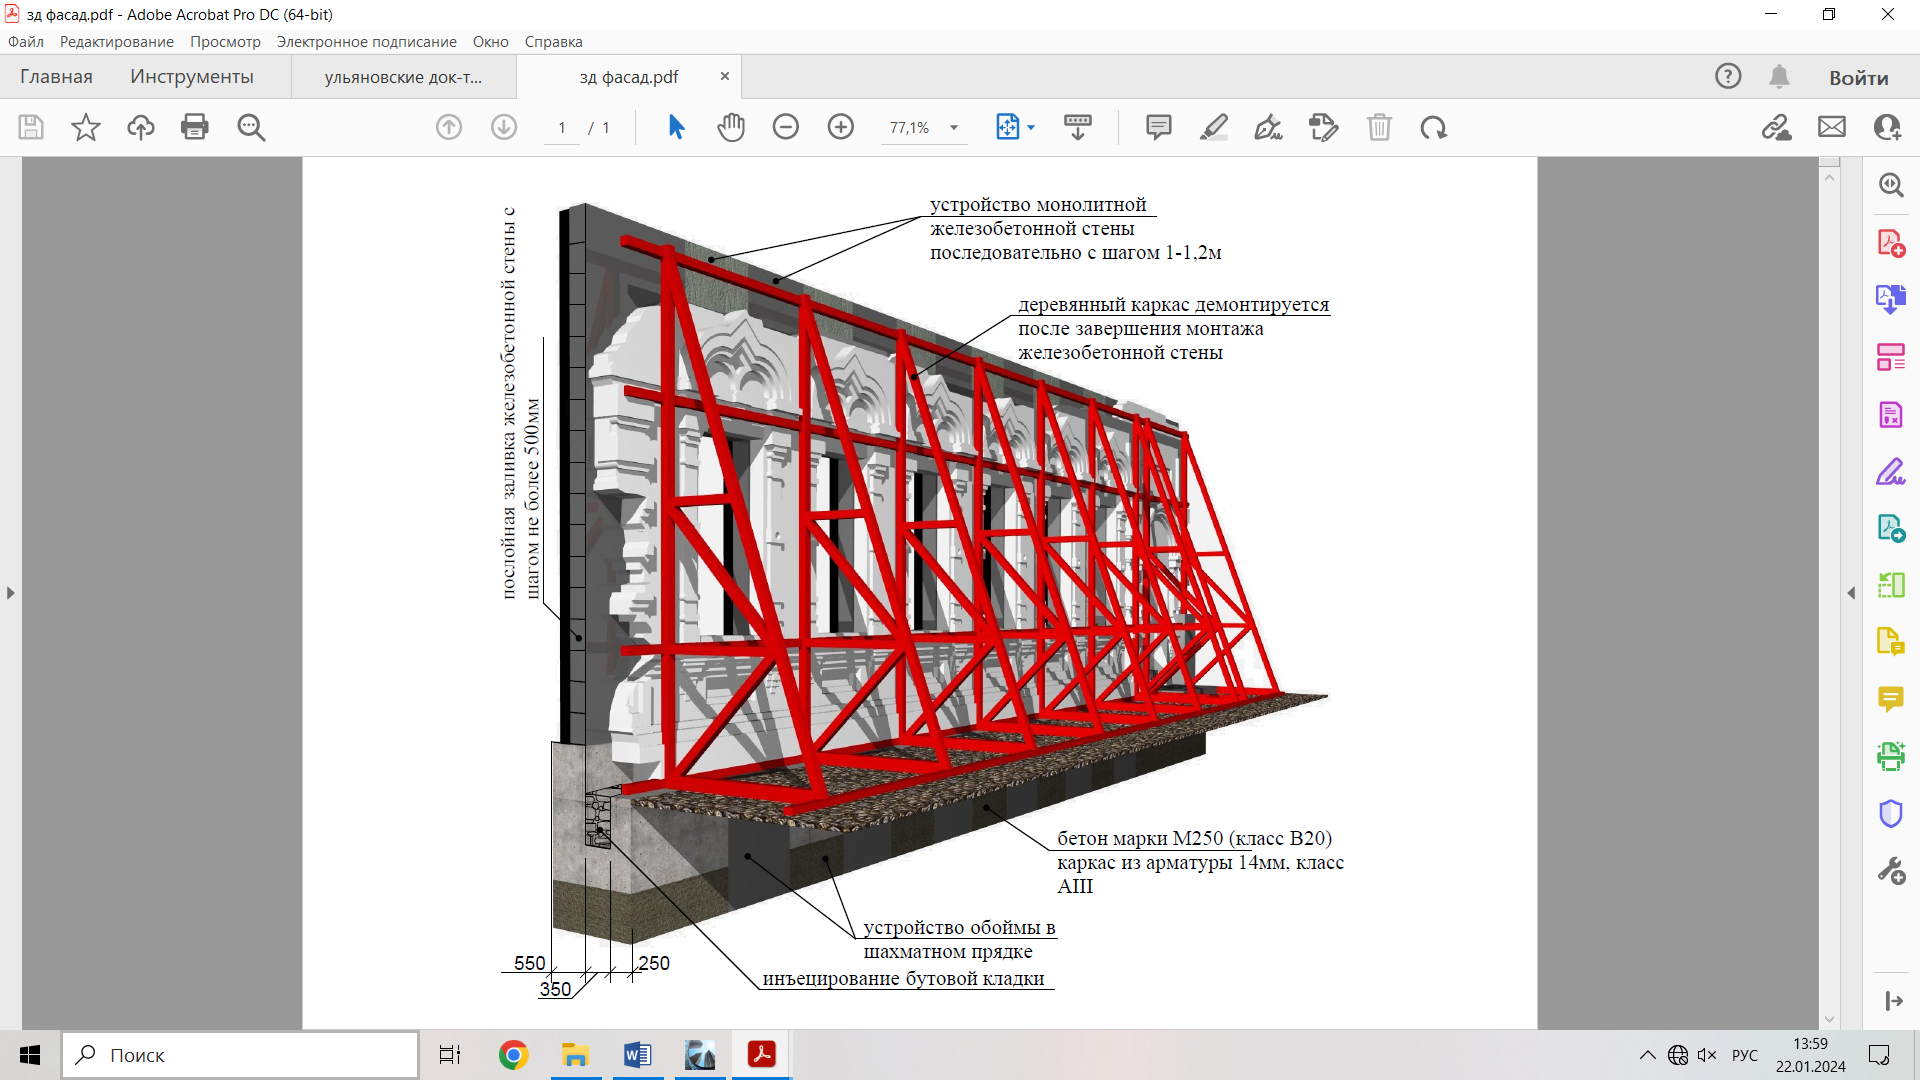Click the Delete trash icon

1379,127
